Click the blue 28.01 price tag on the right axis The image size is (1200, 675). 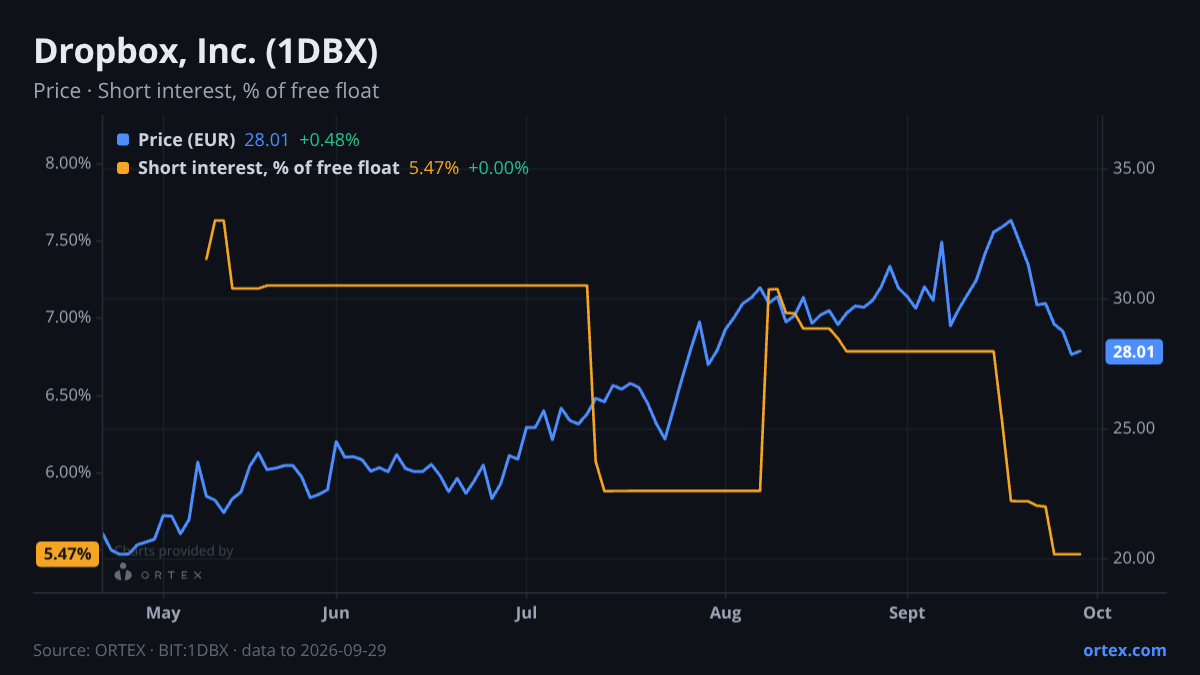(1133, 352)
